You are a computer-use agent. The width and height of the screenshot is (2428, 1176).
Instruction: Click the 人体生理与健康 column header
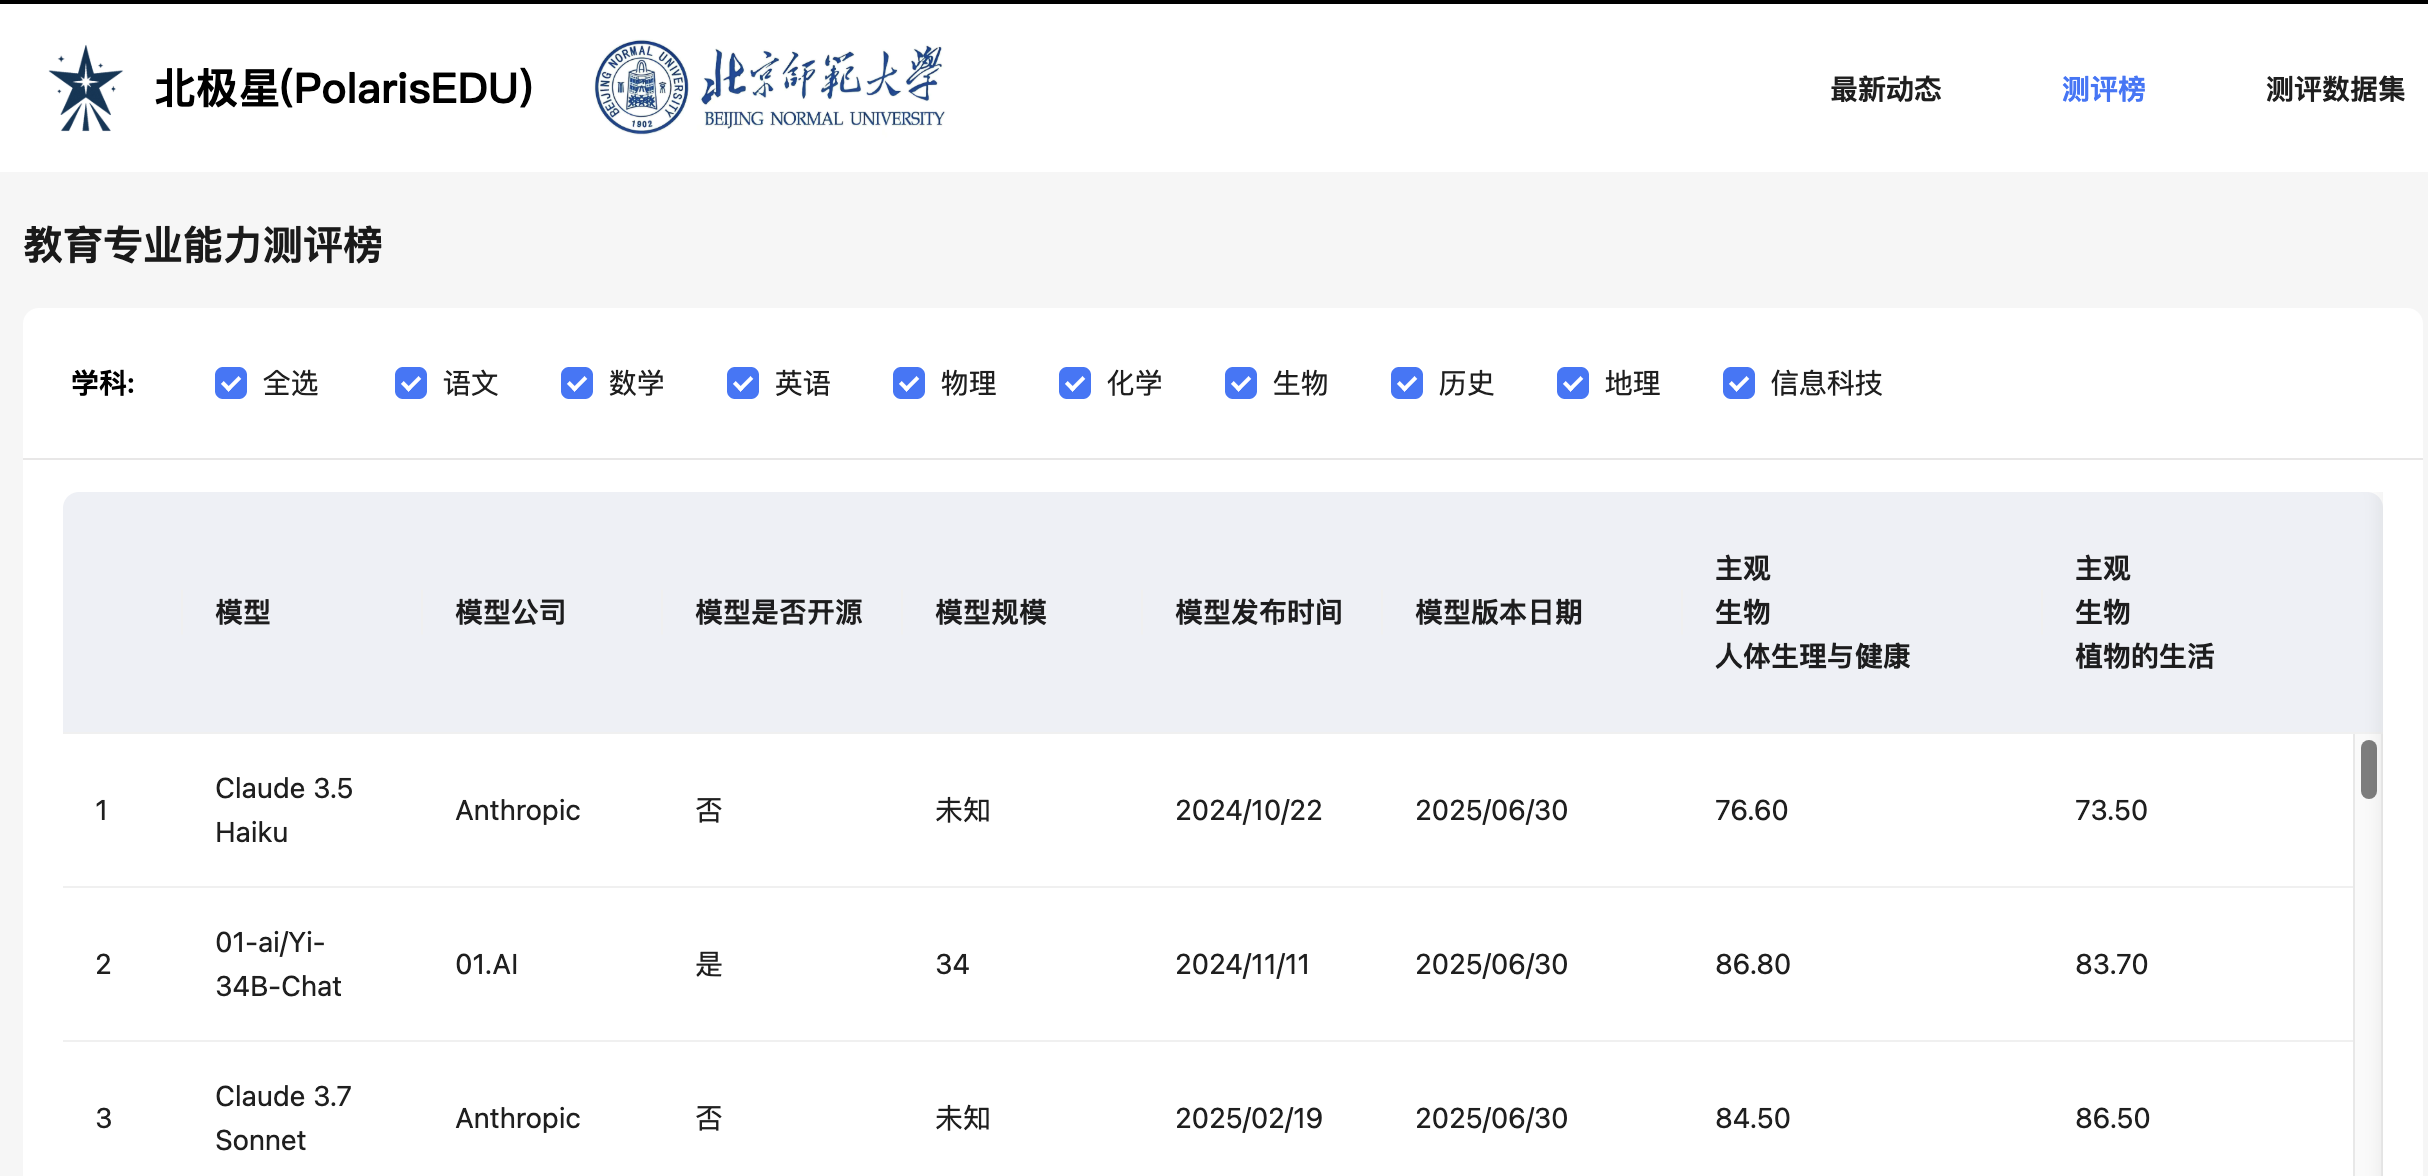[x=1813, y=612]
